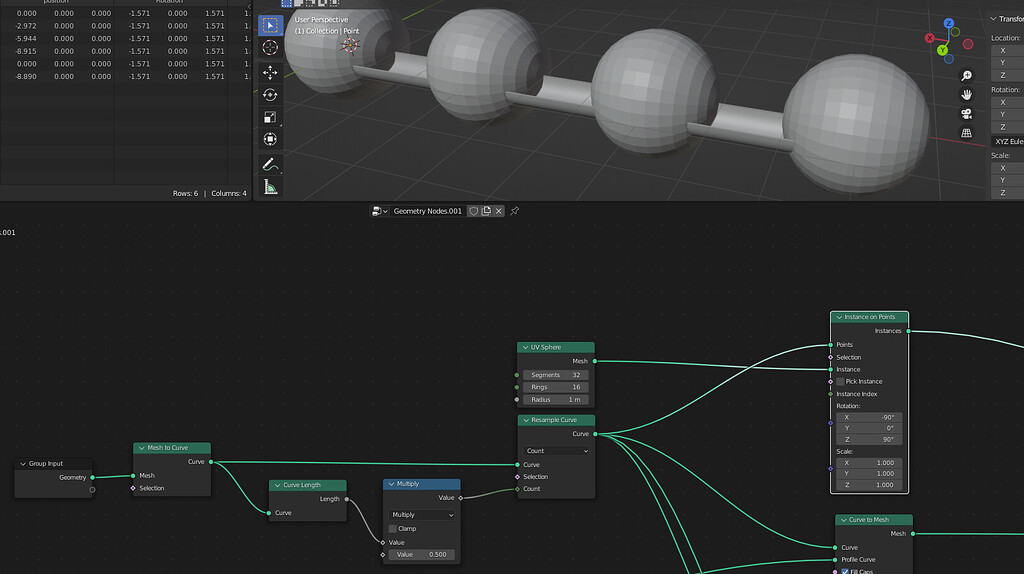Open the XYZ Euler rotation mode dropdown
This screenshot has height=574, width=1024.
pyautogui.click(x=1008, y=142)
